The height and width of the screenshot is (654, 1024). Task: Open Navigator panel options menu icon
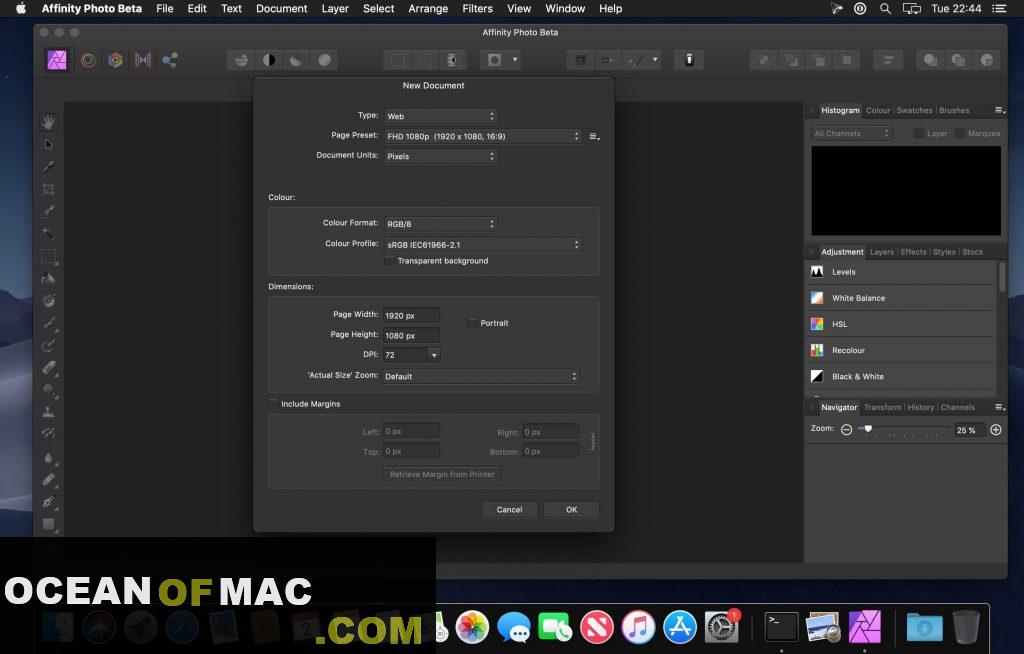click(x=999, y=407)
